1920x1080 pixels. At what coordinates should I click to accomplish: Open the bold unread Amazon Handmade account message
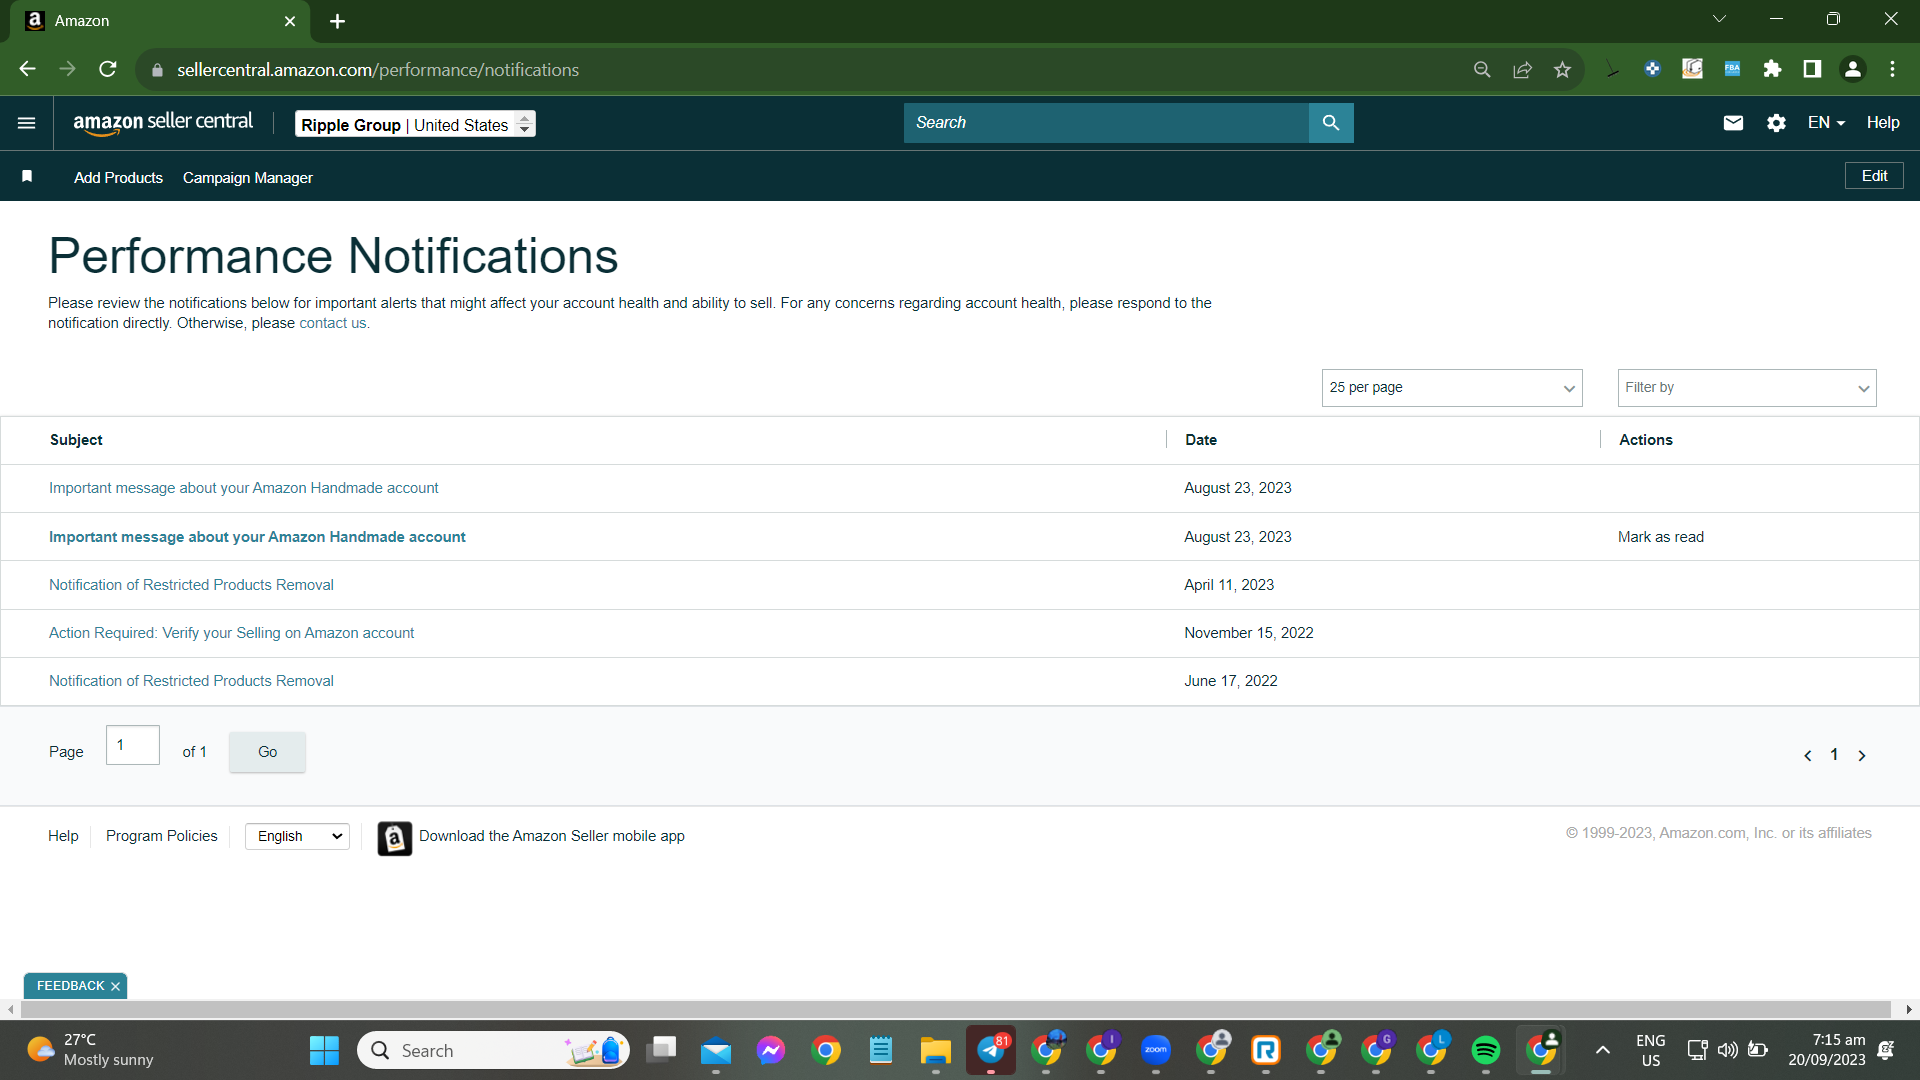click(x=257, y=537)
